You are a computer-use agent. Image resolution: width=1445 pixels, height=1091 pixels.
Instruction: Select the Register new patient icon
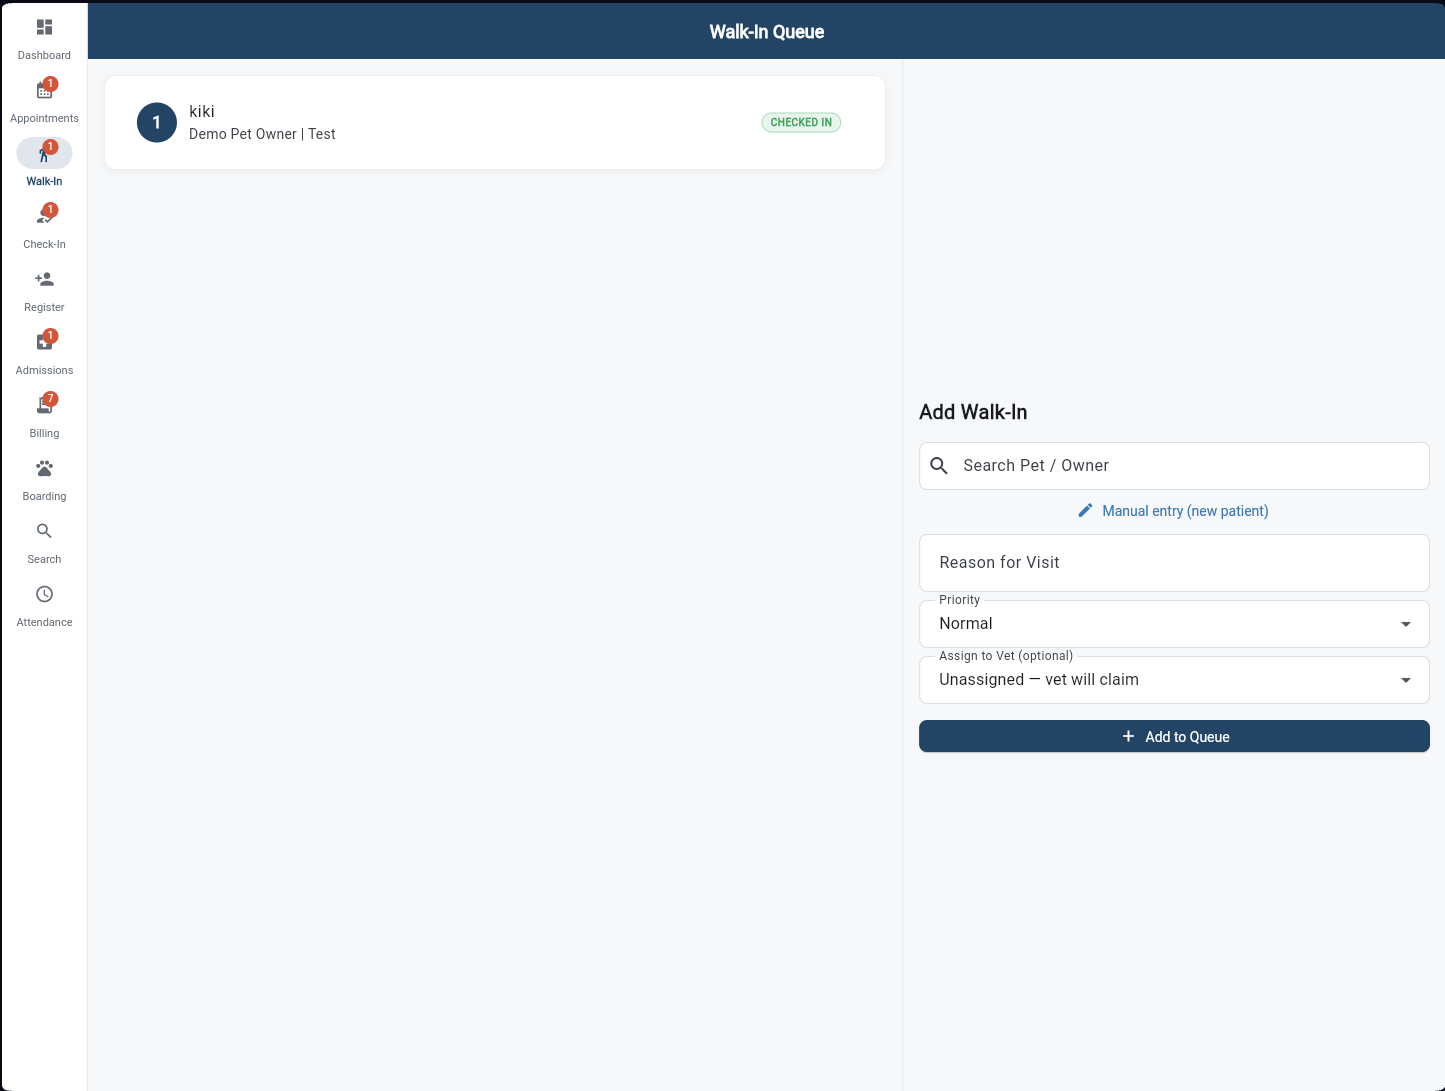pos(44,279)
